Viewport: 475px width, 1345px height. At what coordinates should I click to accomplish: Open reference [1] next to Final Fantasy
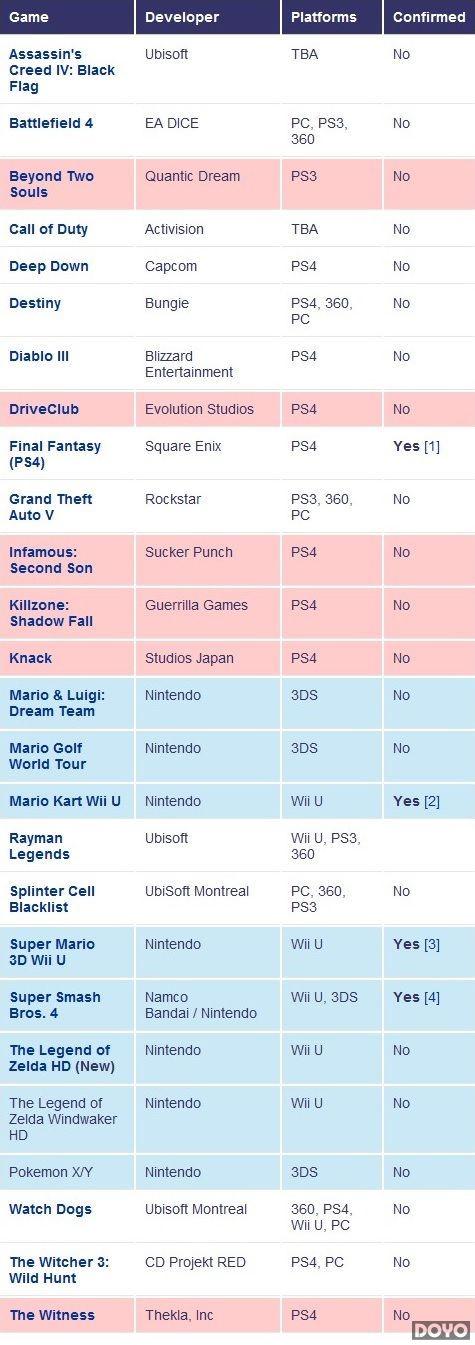tap(431, 446)
